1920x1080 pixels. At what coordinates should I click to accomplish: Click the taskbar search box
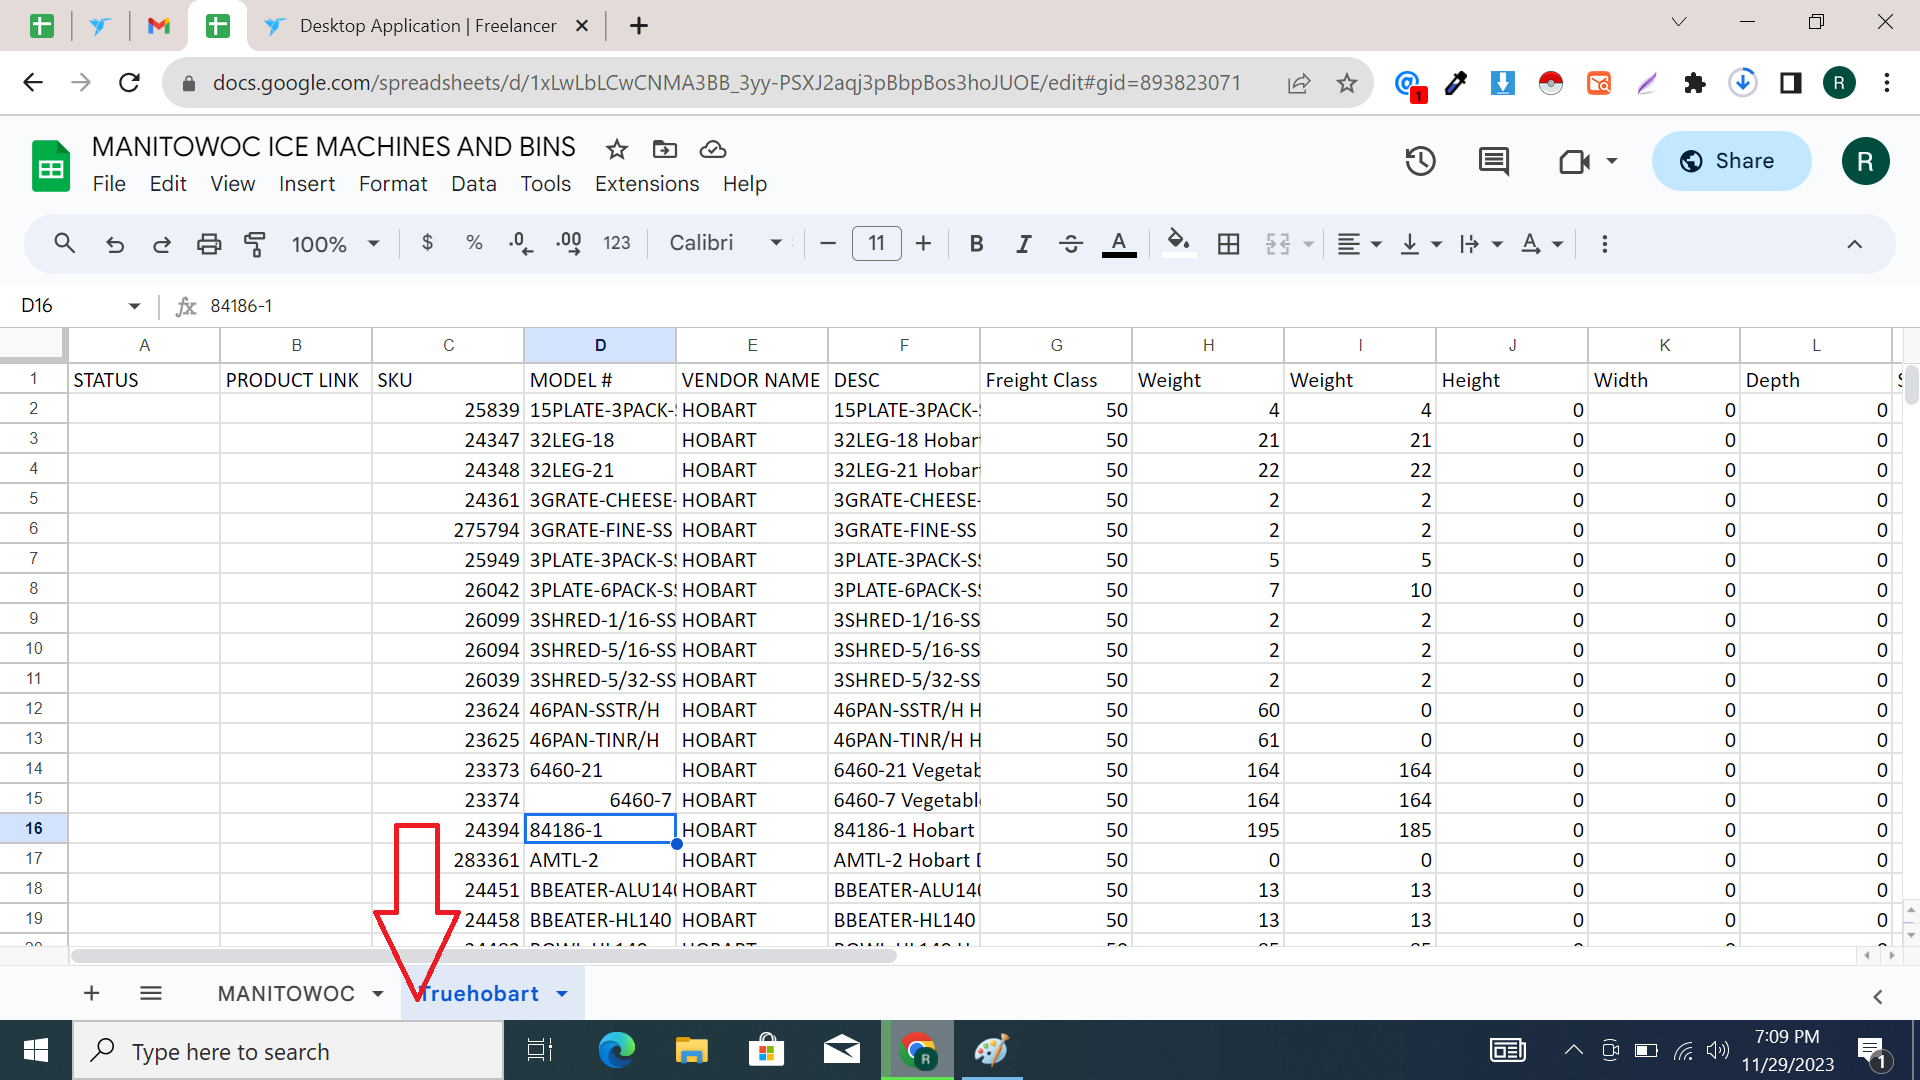tap(288, 1051)
